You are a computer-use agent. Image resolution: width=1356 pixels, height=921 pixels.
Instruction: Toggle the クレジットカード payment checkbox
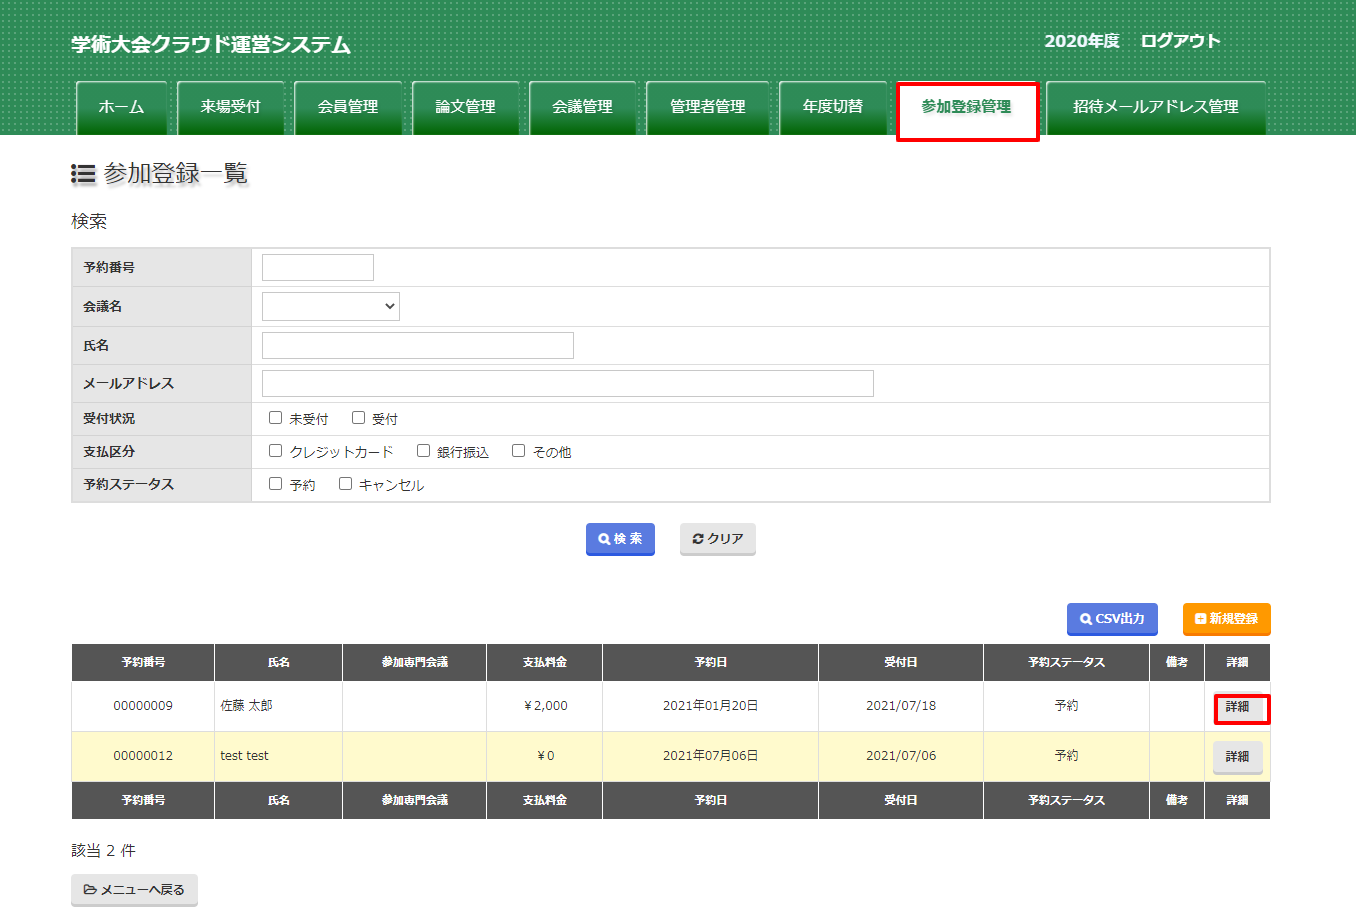(x=276, y=451)
